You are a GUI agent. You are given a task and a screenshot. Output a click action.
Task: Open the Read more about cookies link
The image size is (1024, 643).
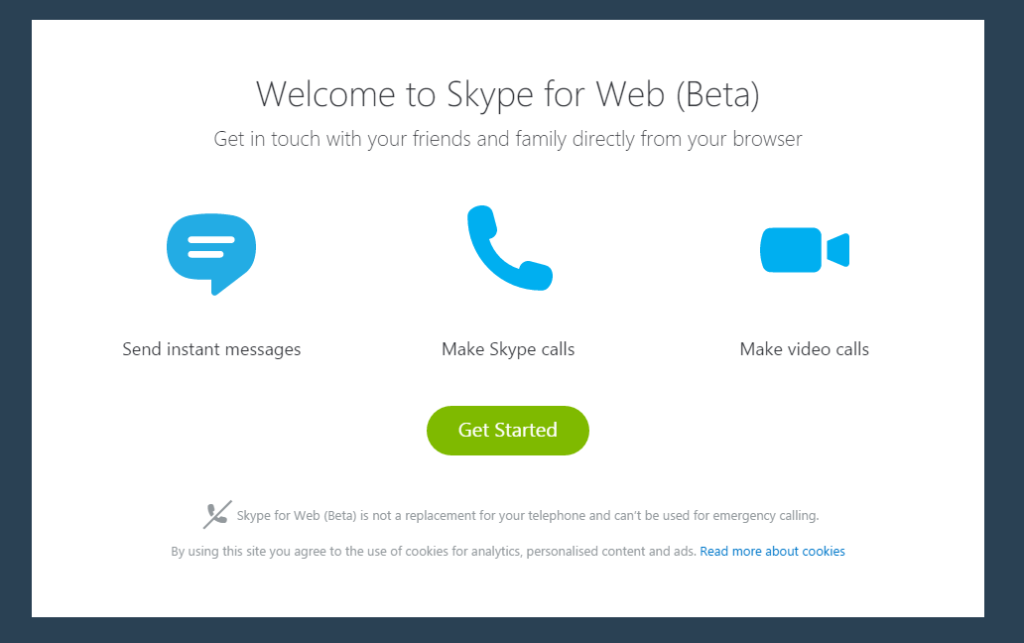772,551
